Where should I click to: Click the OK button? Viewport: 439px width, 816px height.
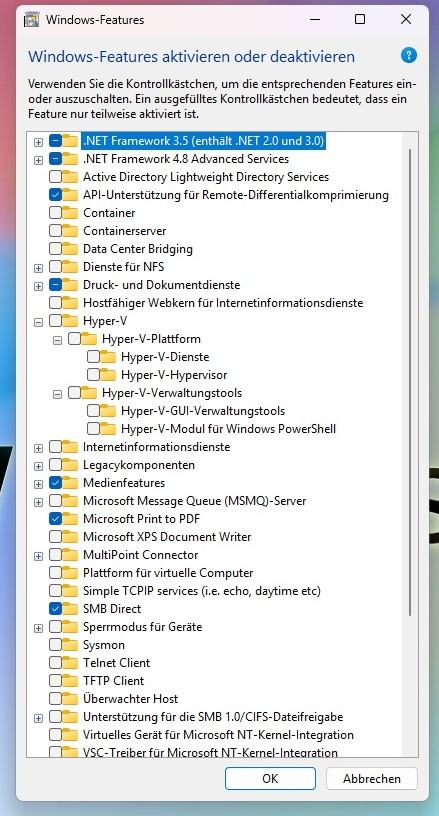(270, 779)
